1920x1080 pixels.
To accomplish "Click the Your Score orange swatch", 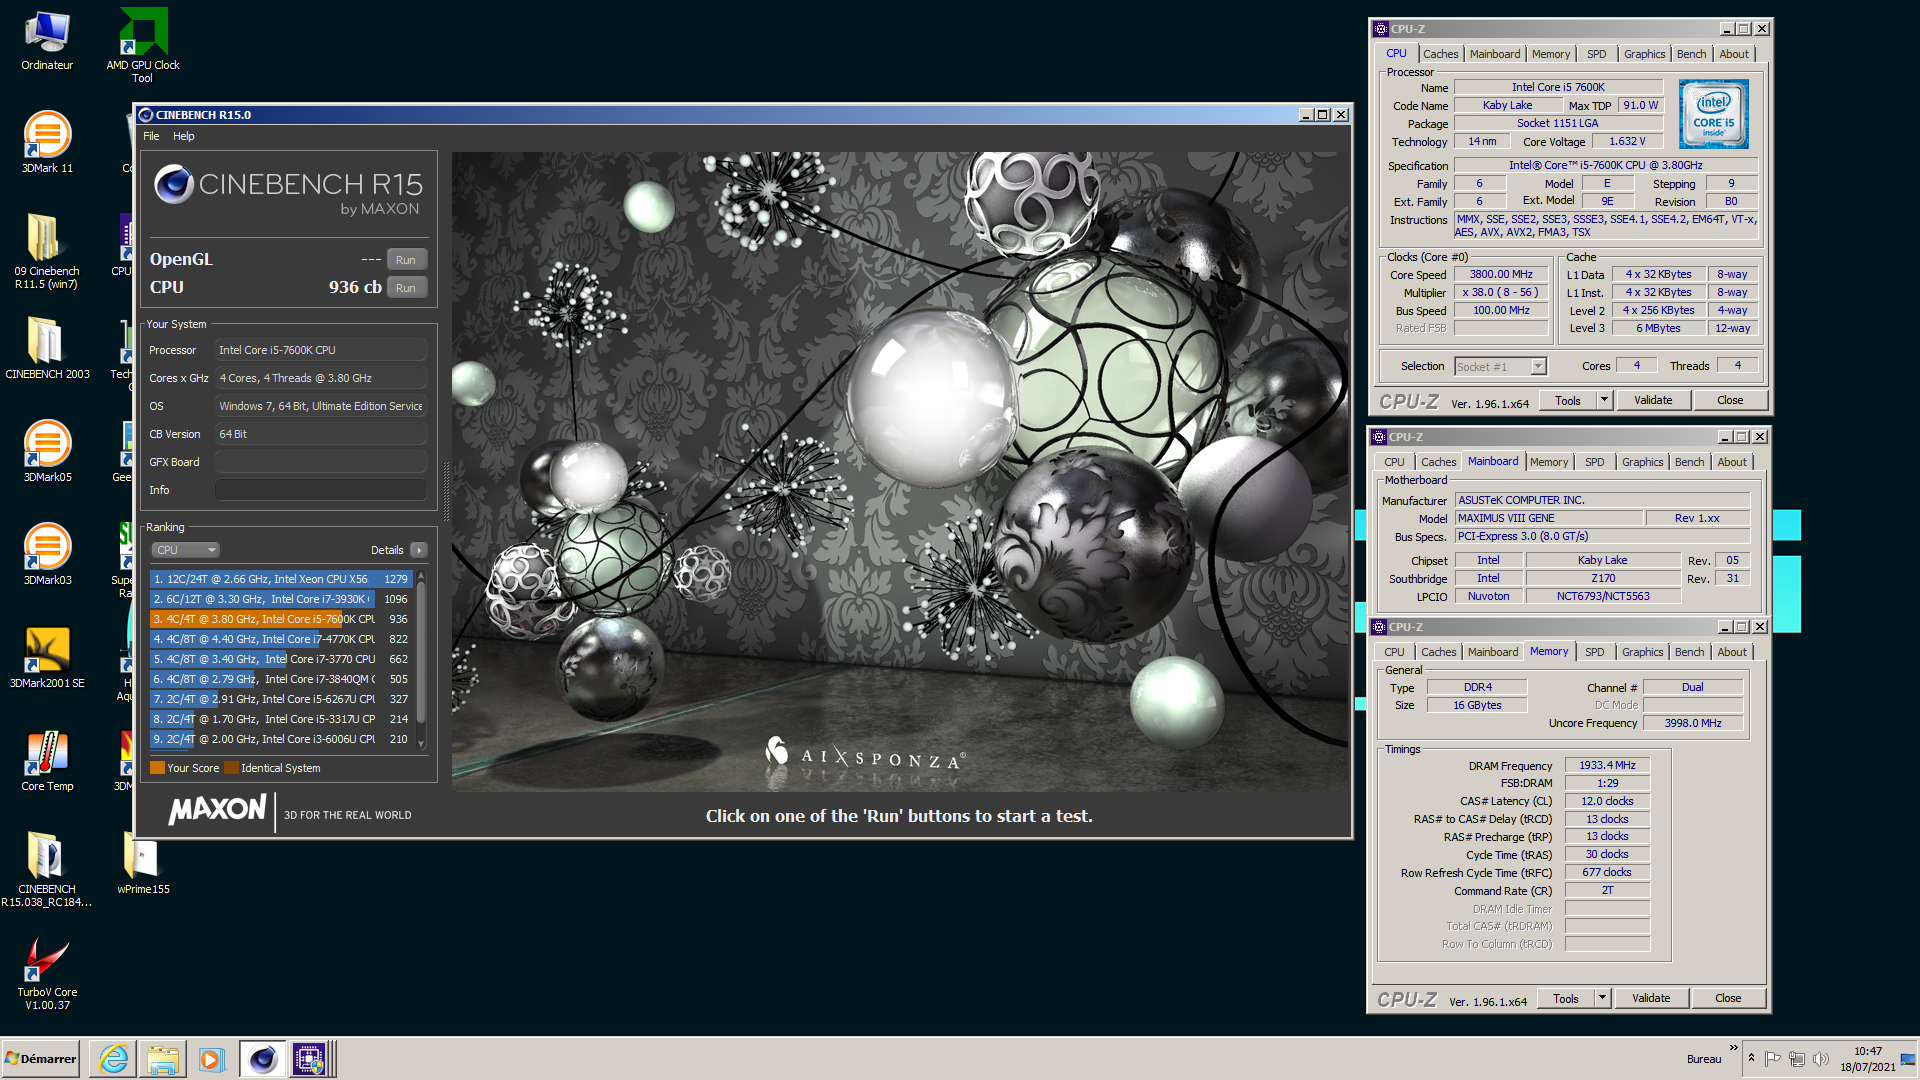I will pos(157,768).
